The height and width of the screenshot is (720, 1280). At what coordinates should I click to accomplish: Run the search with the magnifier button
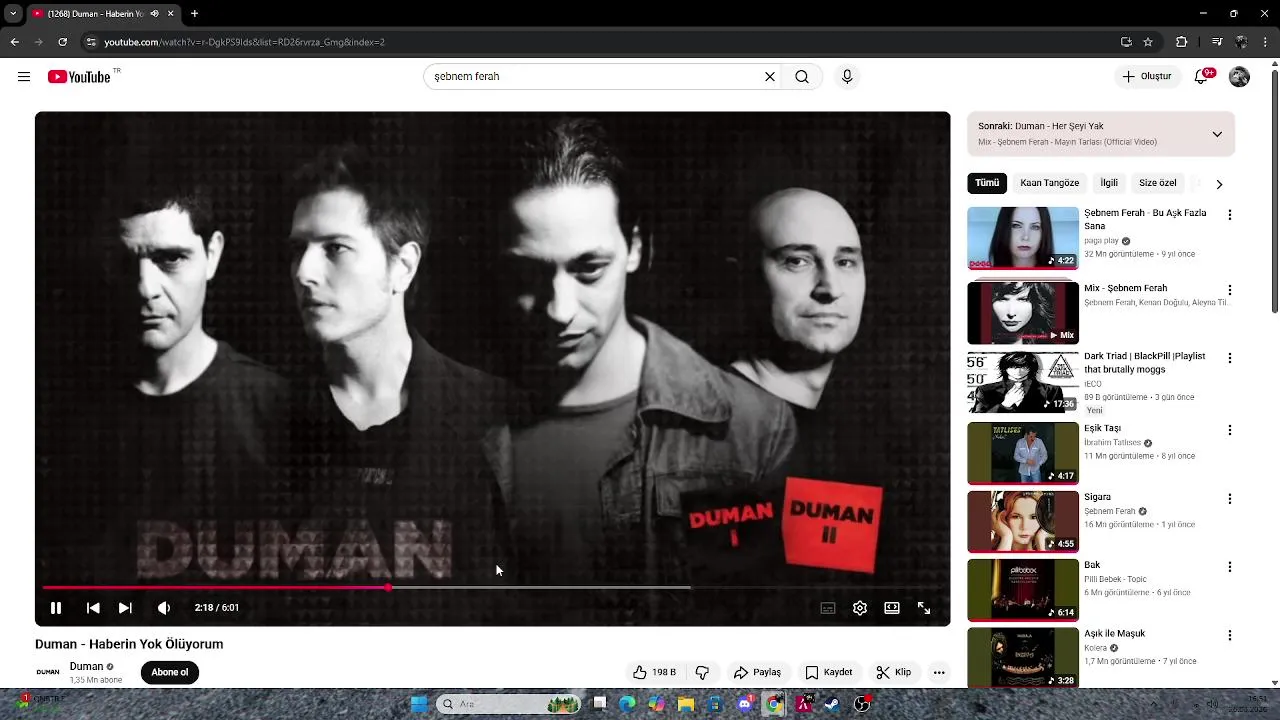pos(802,77)
